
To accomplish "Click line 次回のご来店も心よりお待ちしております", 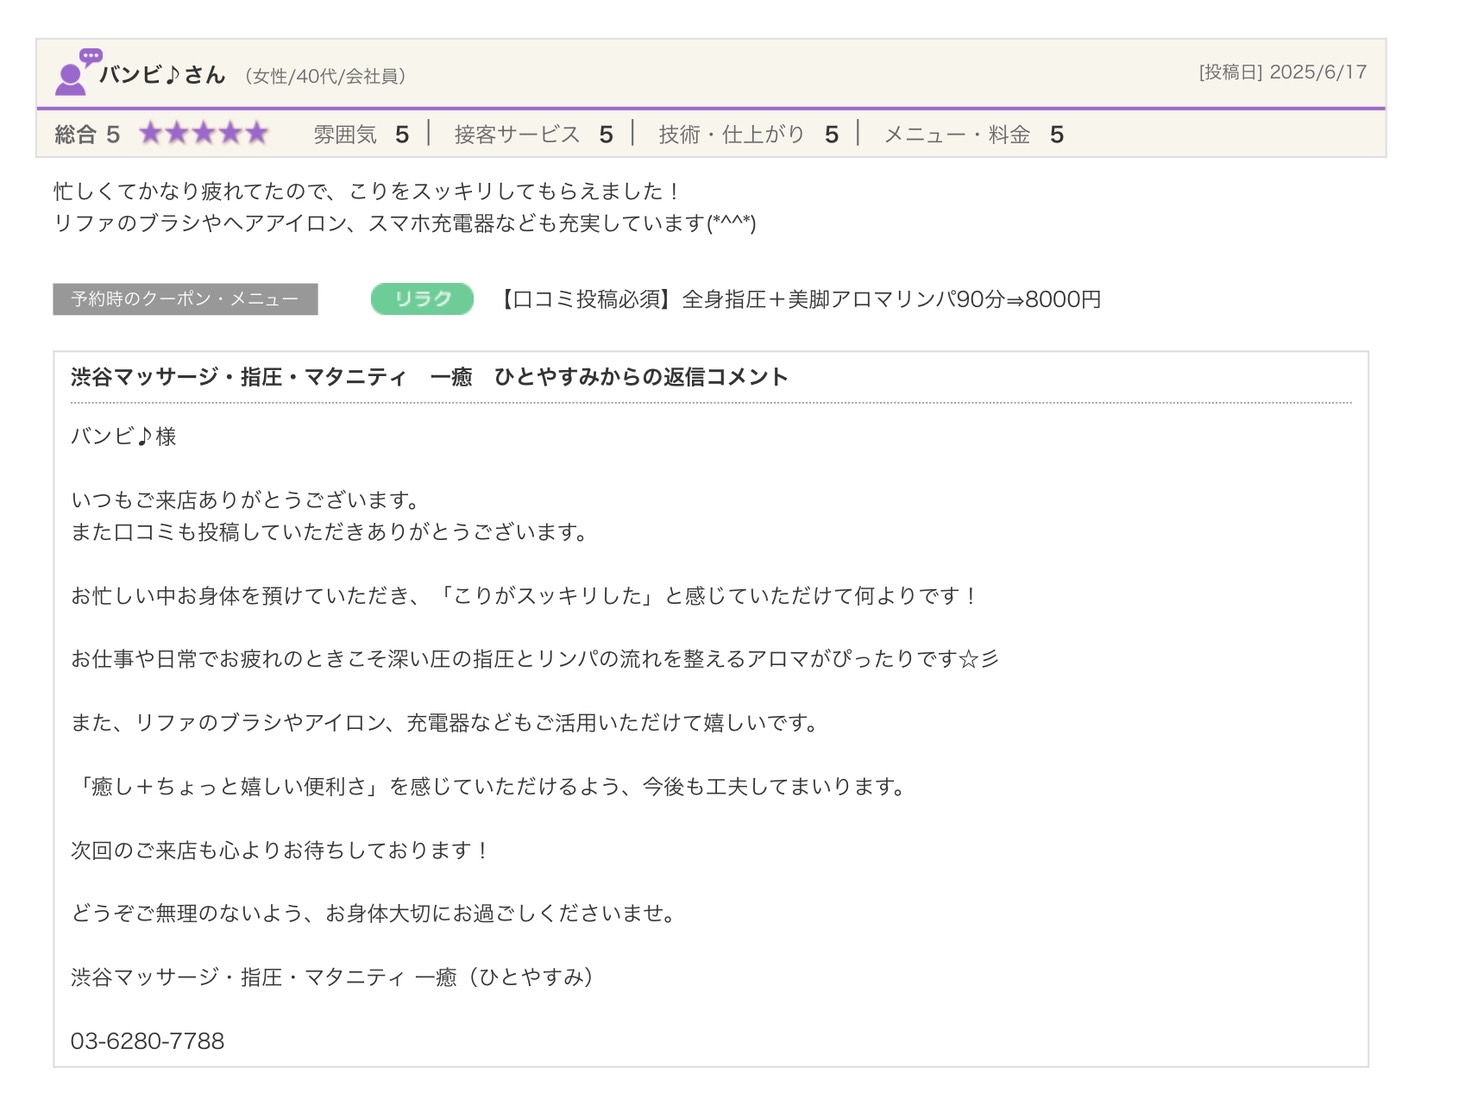I will [280, 851].
